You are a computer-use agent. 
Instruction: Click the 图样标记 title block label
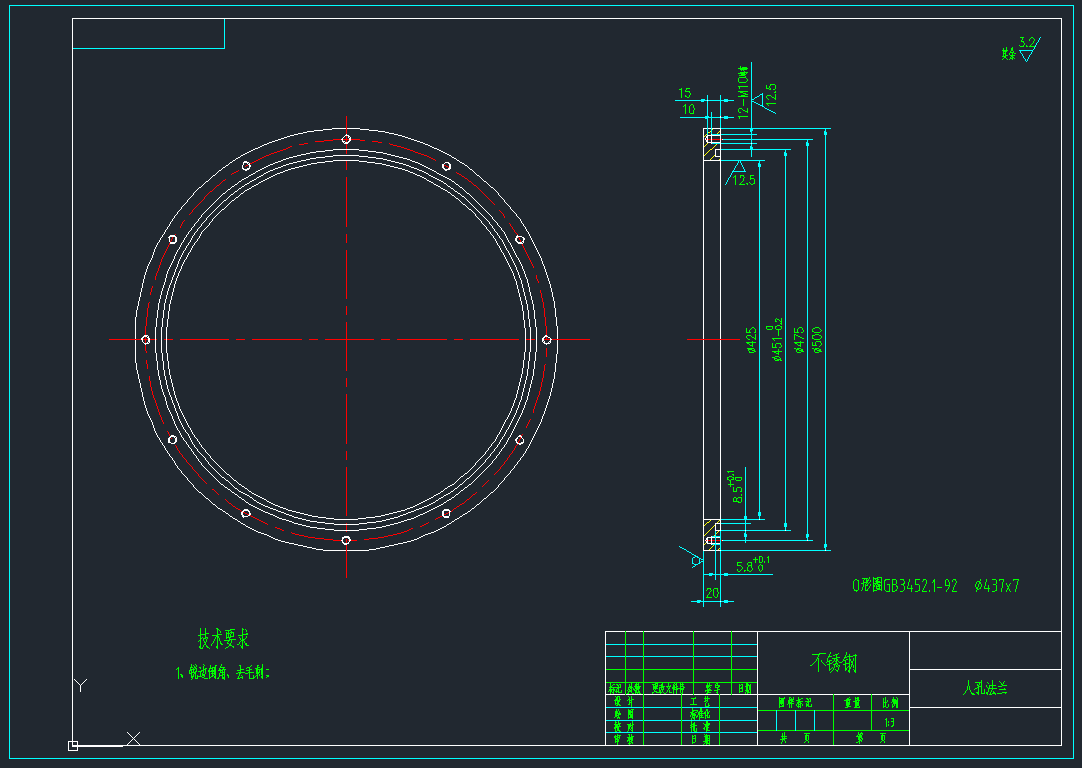[x=795, y=702]
